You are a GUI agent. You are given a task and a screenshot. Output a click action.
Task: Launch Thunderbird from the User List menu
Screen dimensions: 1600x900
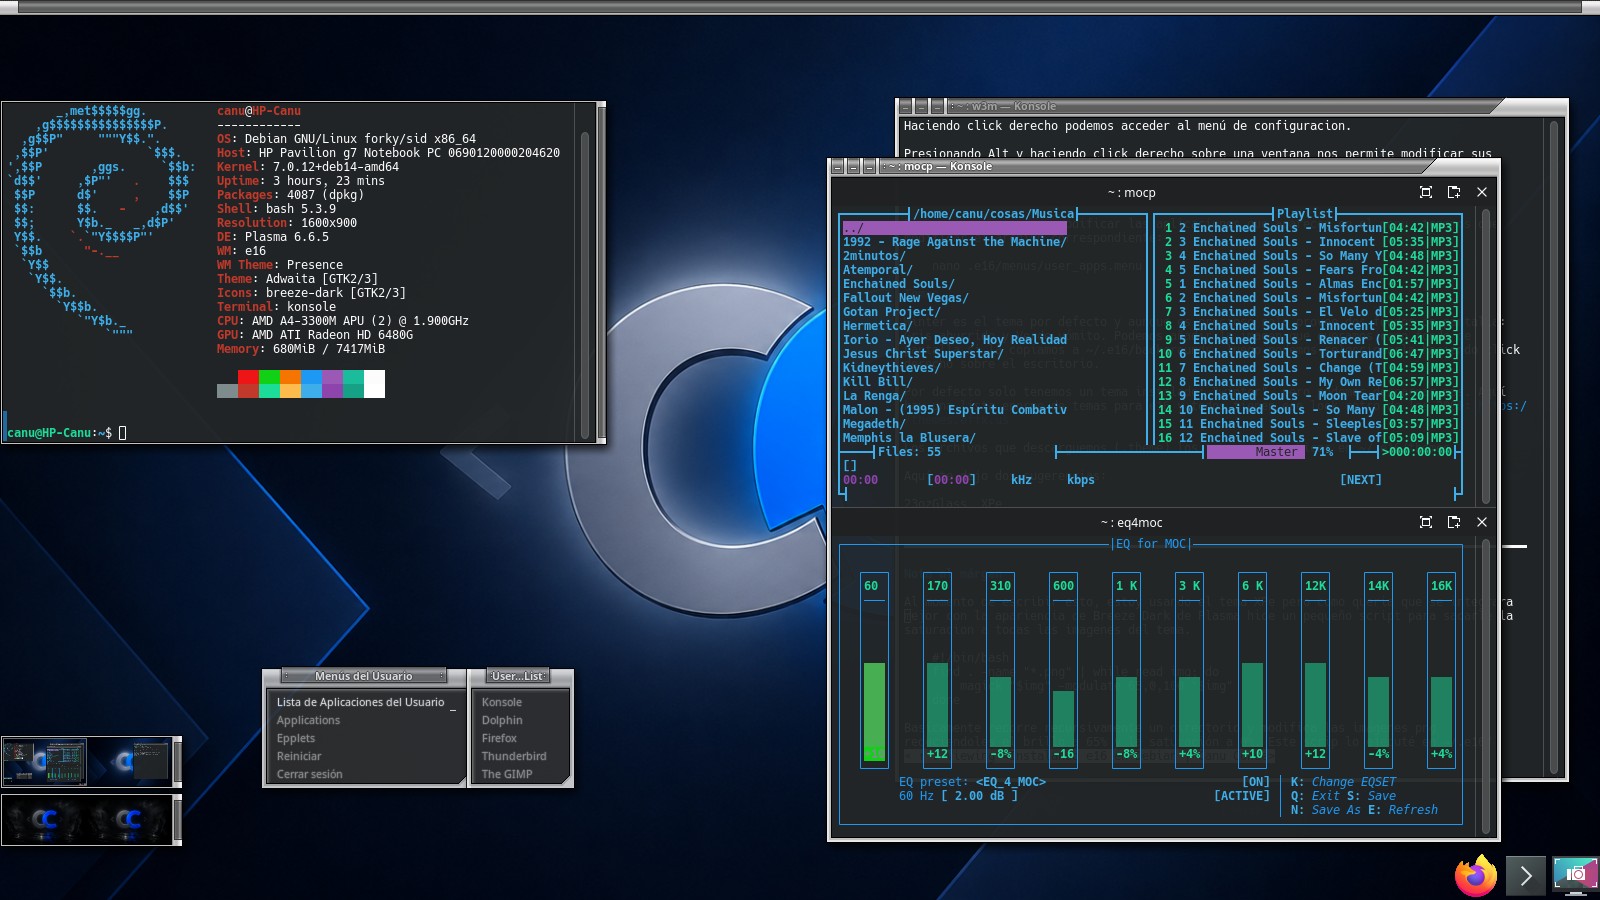[x=514, y=756]
